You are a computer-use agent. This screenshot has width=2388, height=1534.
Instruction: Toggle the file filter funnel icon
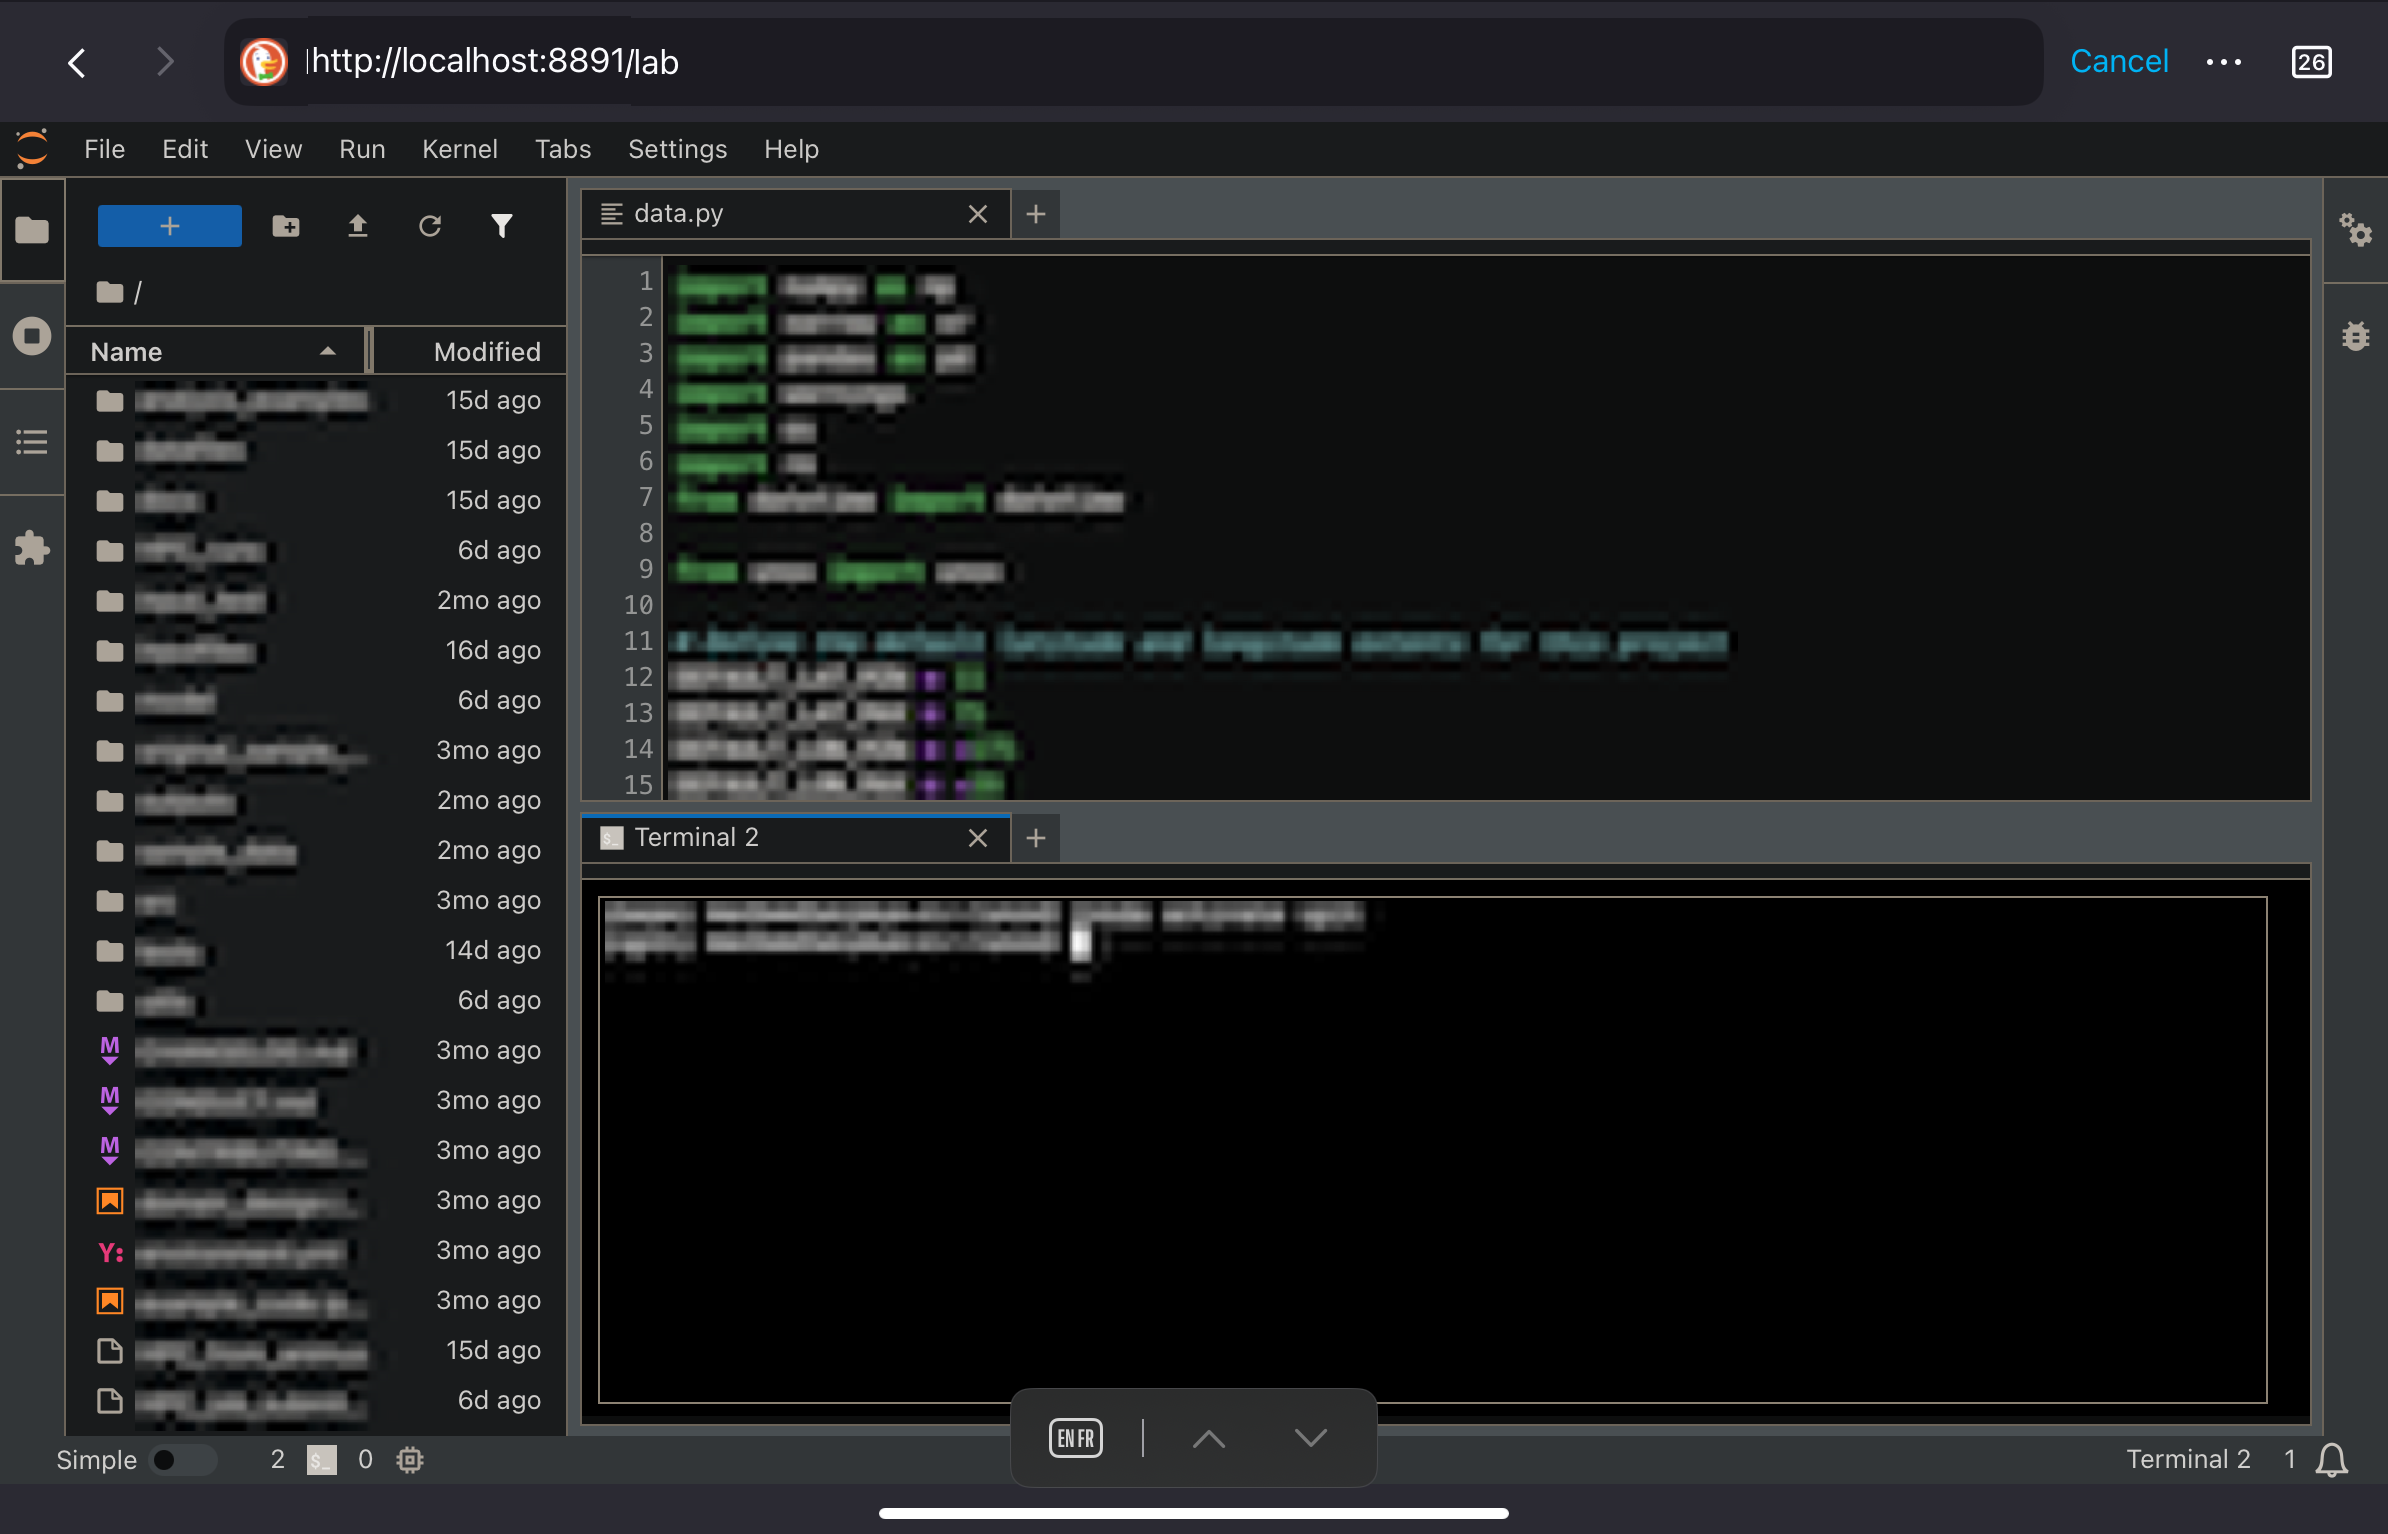click(x=502, y=226)
